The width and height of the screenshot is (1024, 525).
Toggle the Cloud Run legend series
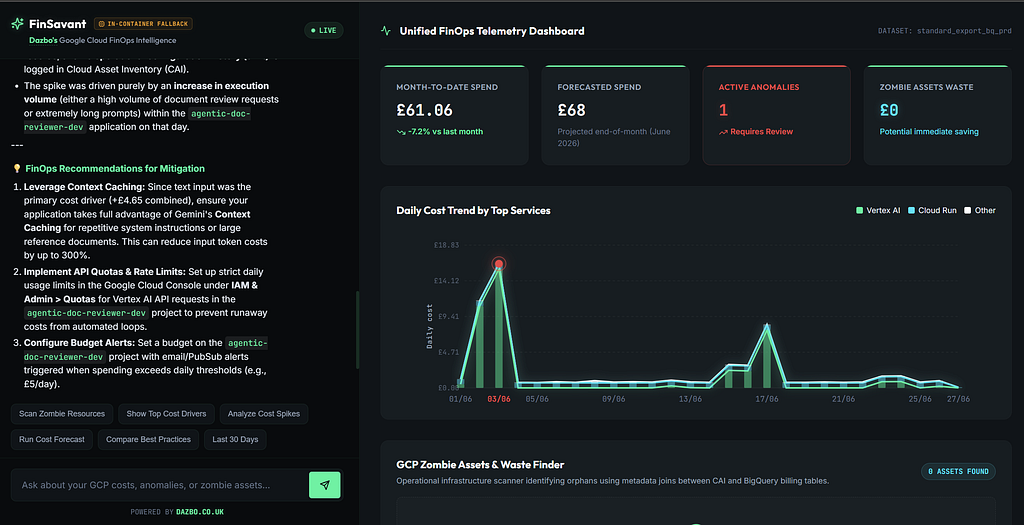click(x=932, y=210)
